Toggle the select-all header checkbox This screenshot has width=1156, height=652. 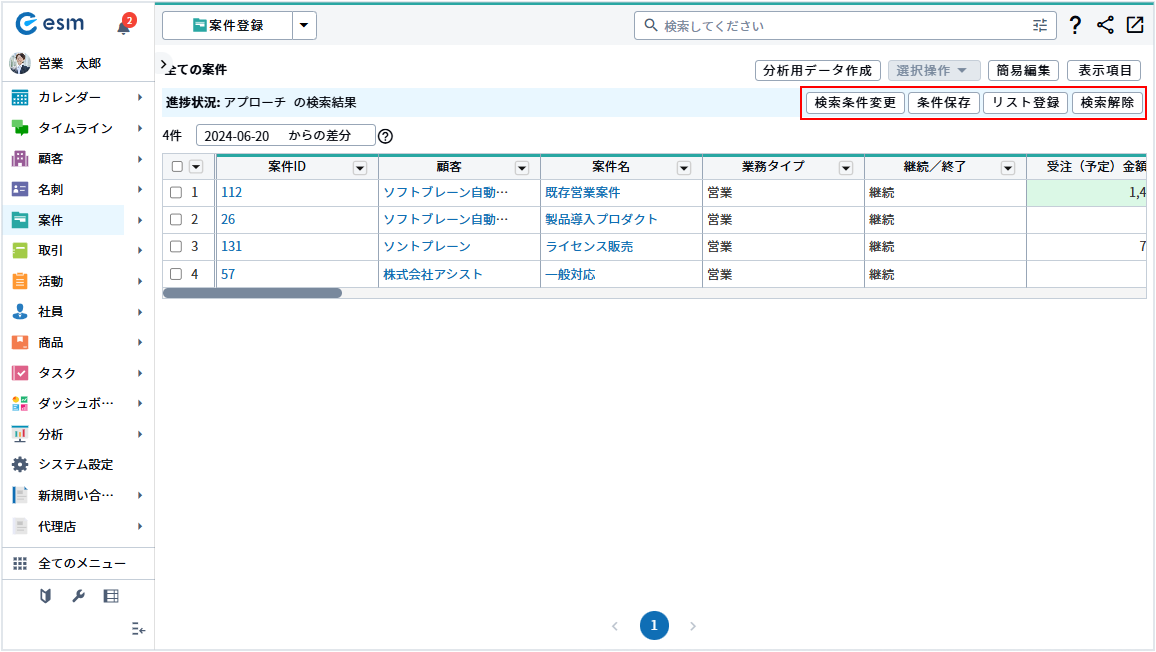[x=177, y=167]
